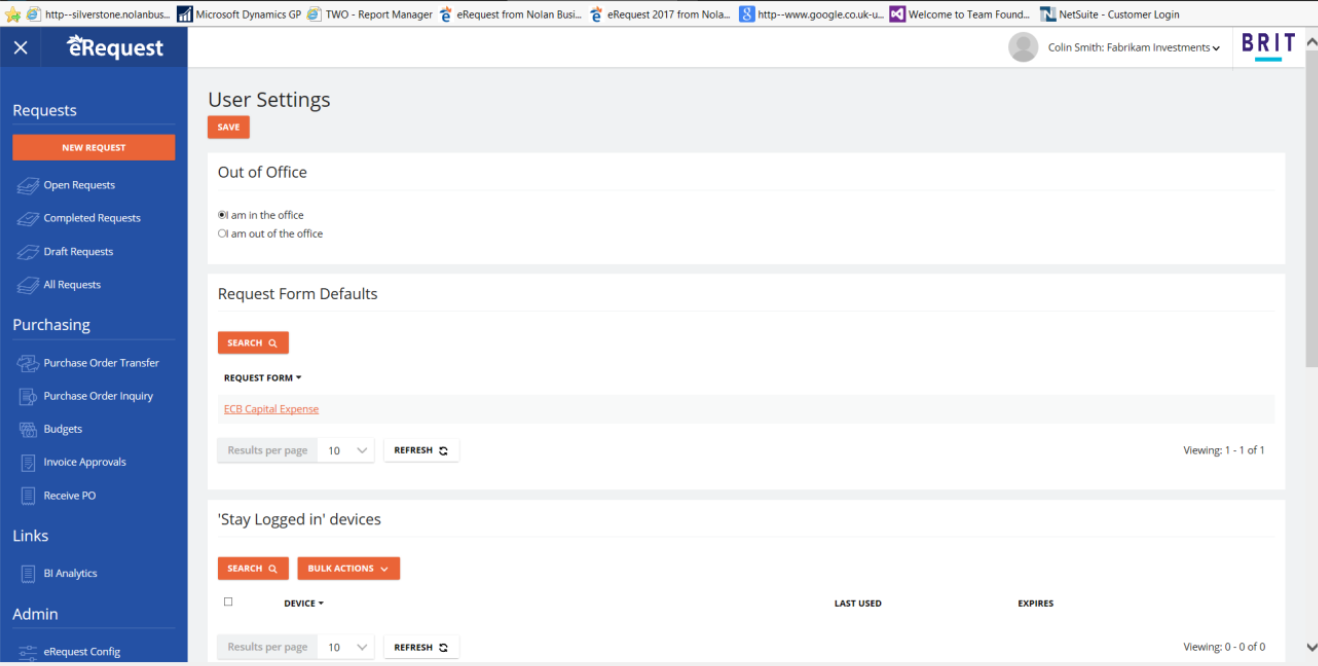Open results per page dropdown under Request Form Defaults
1318x666 pixels.
(x=347, y=451)
